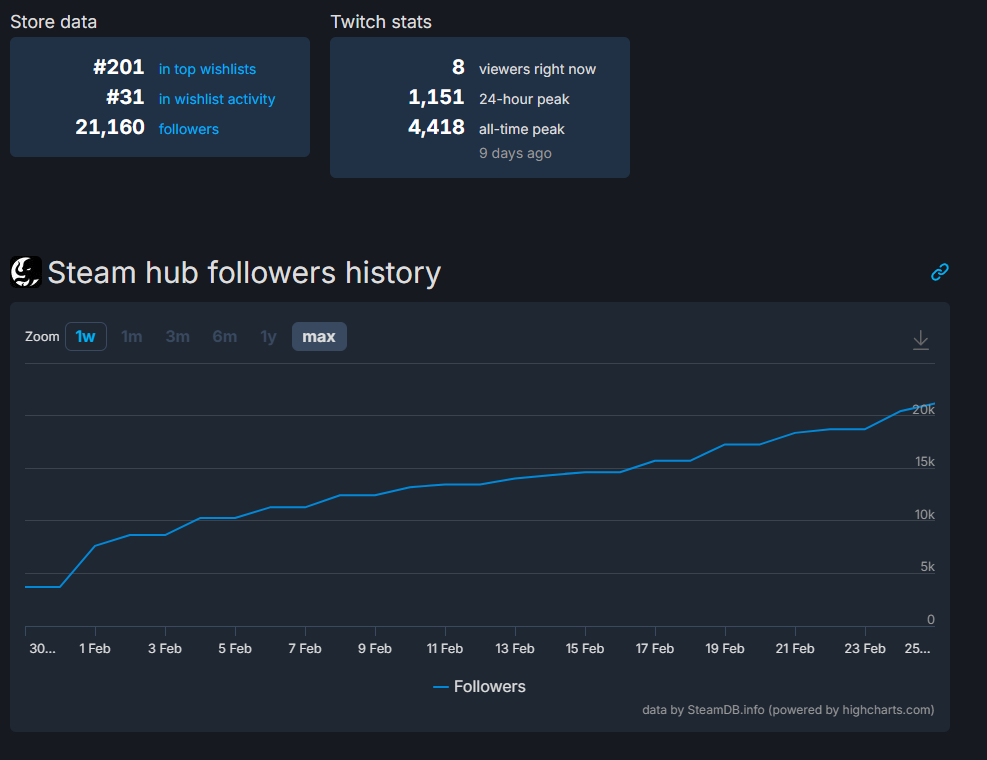Copy chart permalink via chain-link icon
Screen dimensions: 987x760
(x=939, y=272)
